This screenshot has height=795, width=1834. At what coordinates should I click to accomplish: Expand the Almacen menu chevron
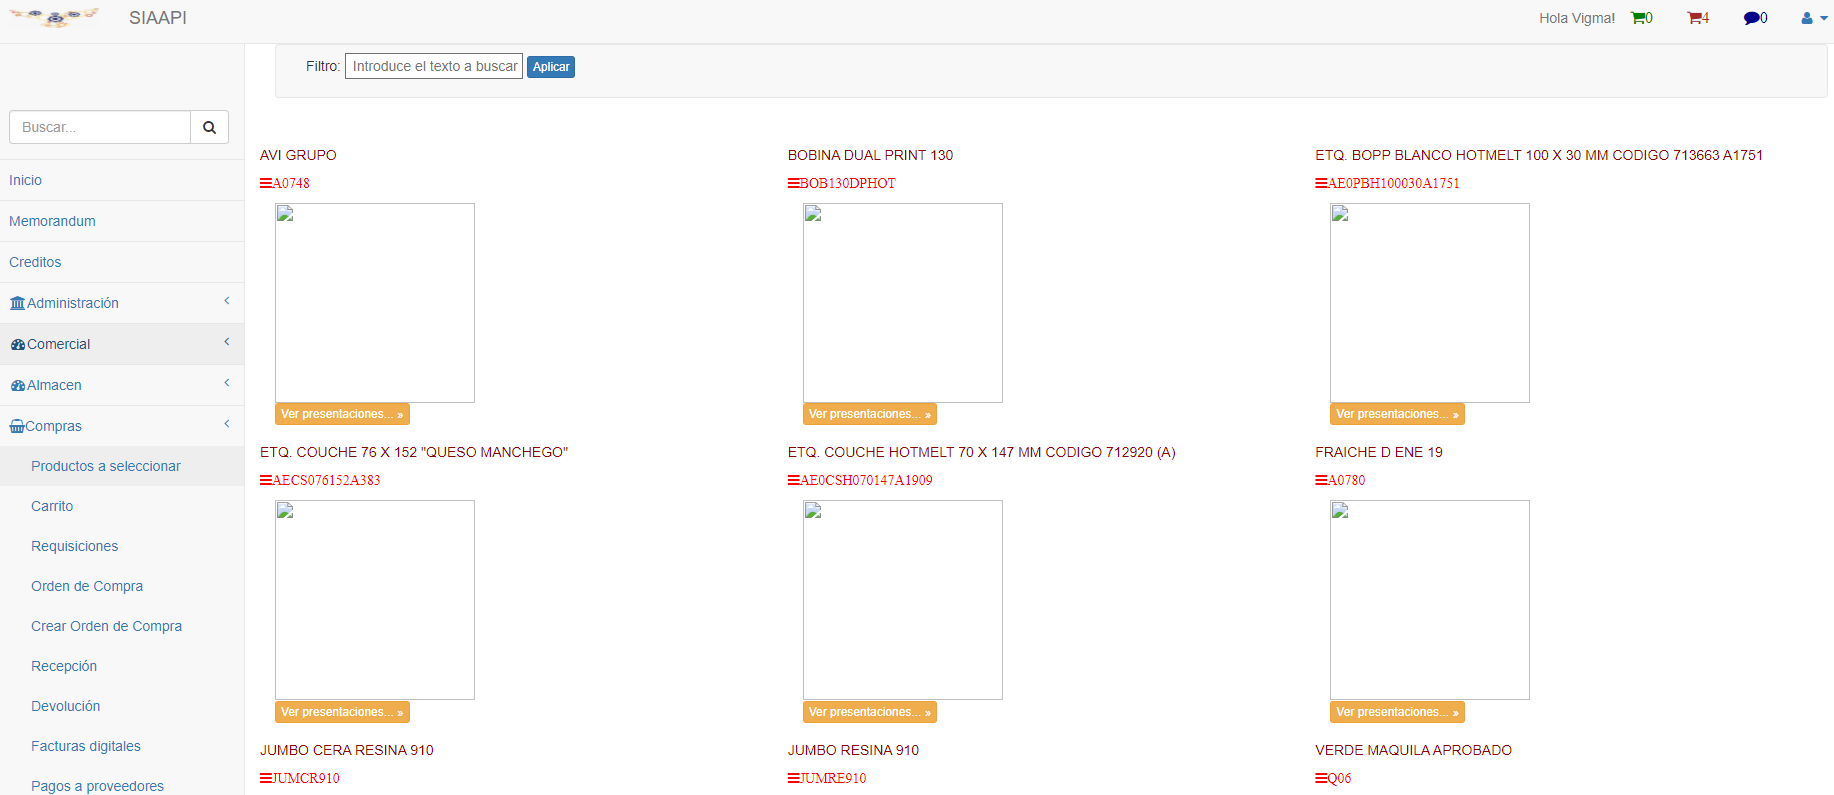click(227, 383)
